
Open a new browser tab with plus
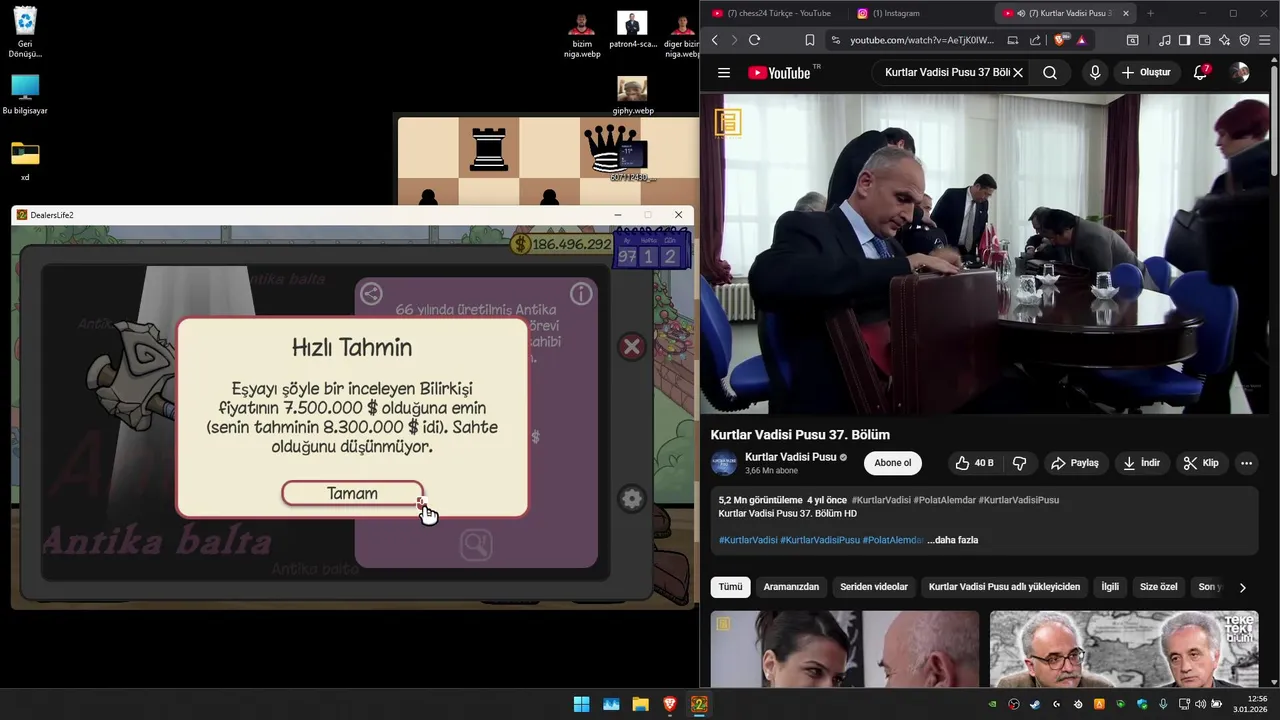[1150, 13]
